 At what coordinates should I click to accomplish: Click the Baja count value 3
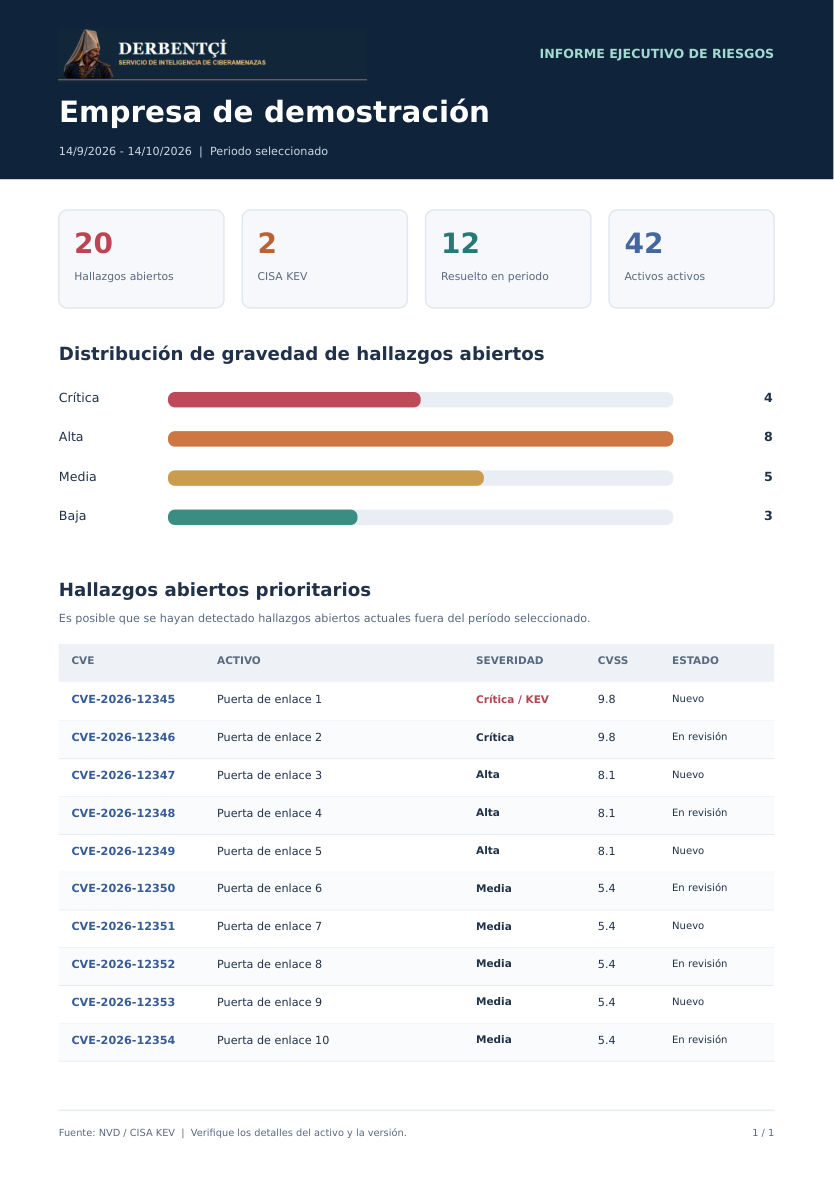(x=768, y=516)
